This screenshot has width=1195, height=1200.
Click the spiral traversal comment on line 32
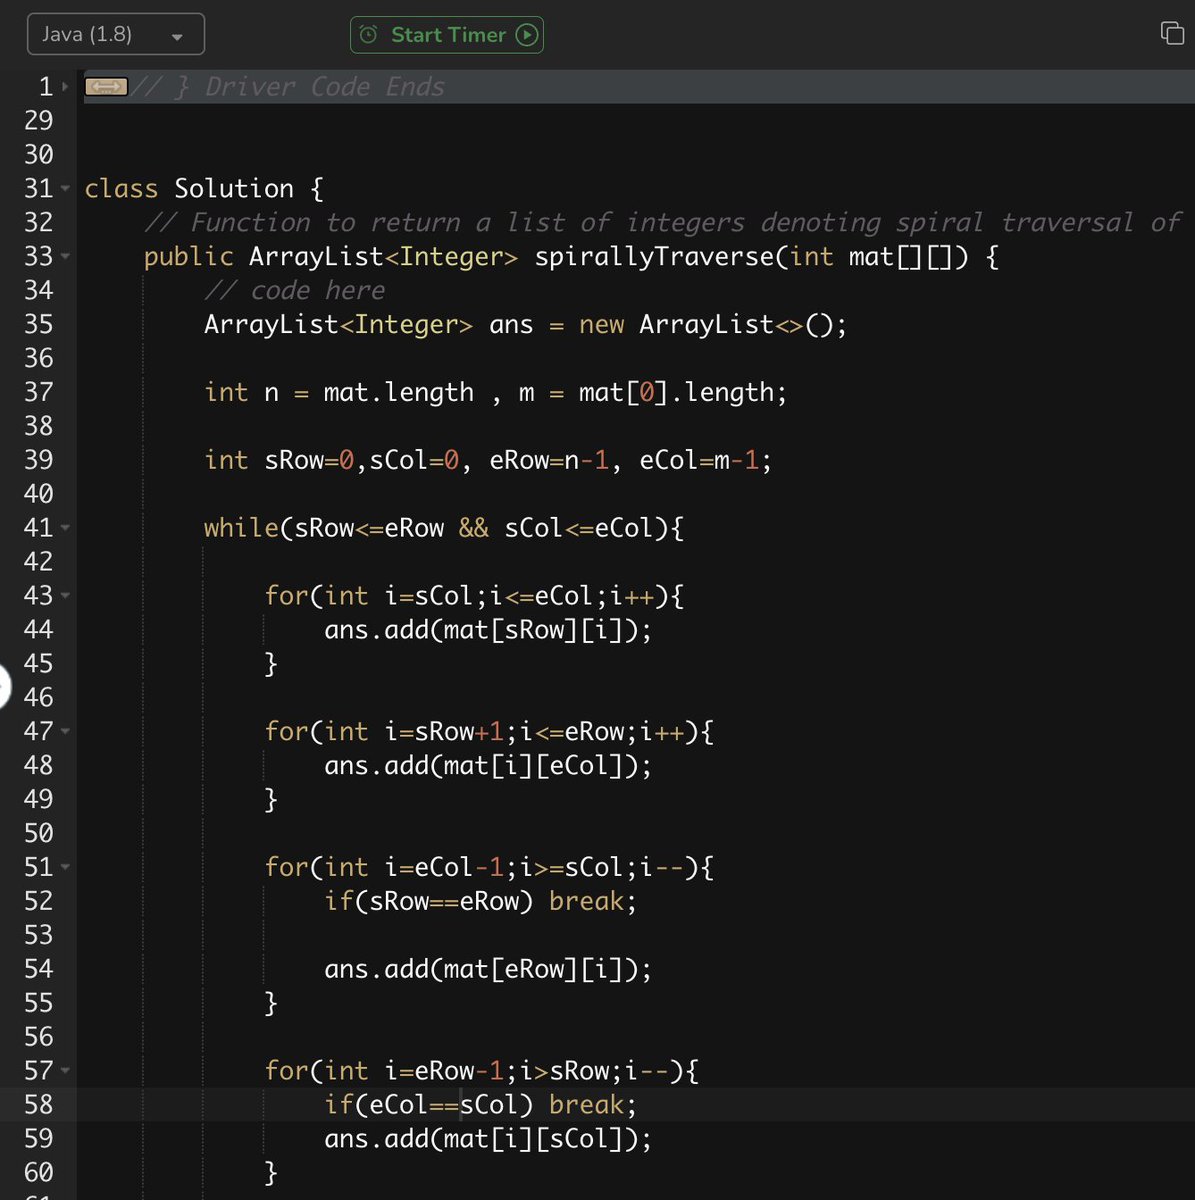click(x=662, y=222)
